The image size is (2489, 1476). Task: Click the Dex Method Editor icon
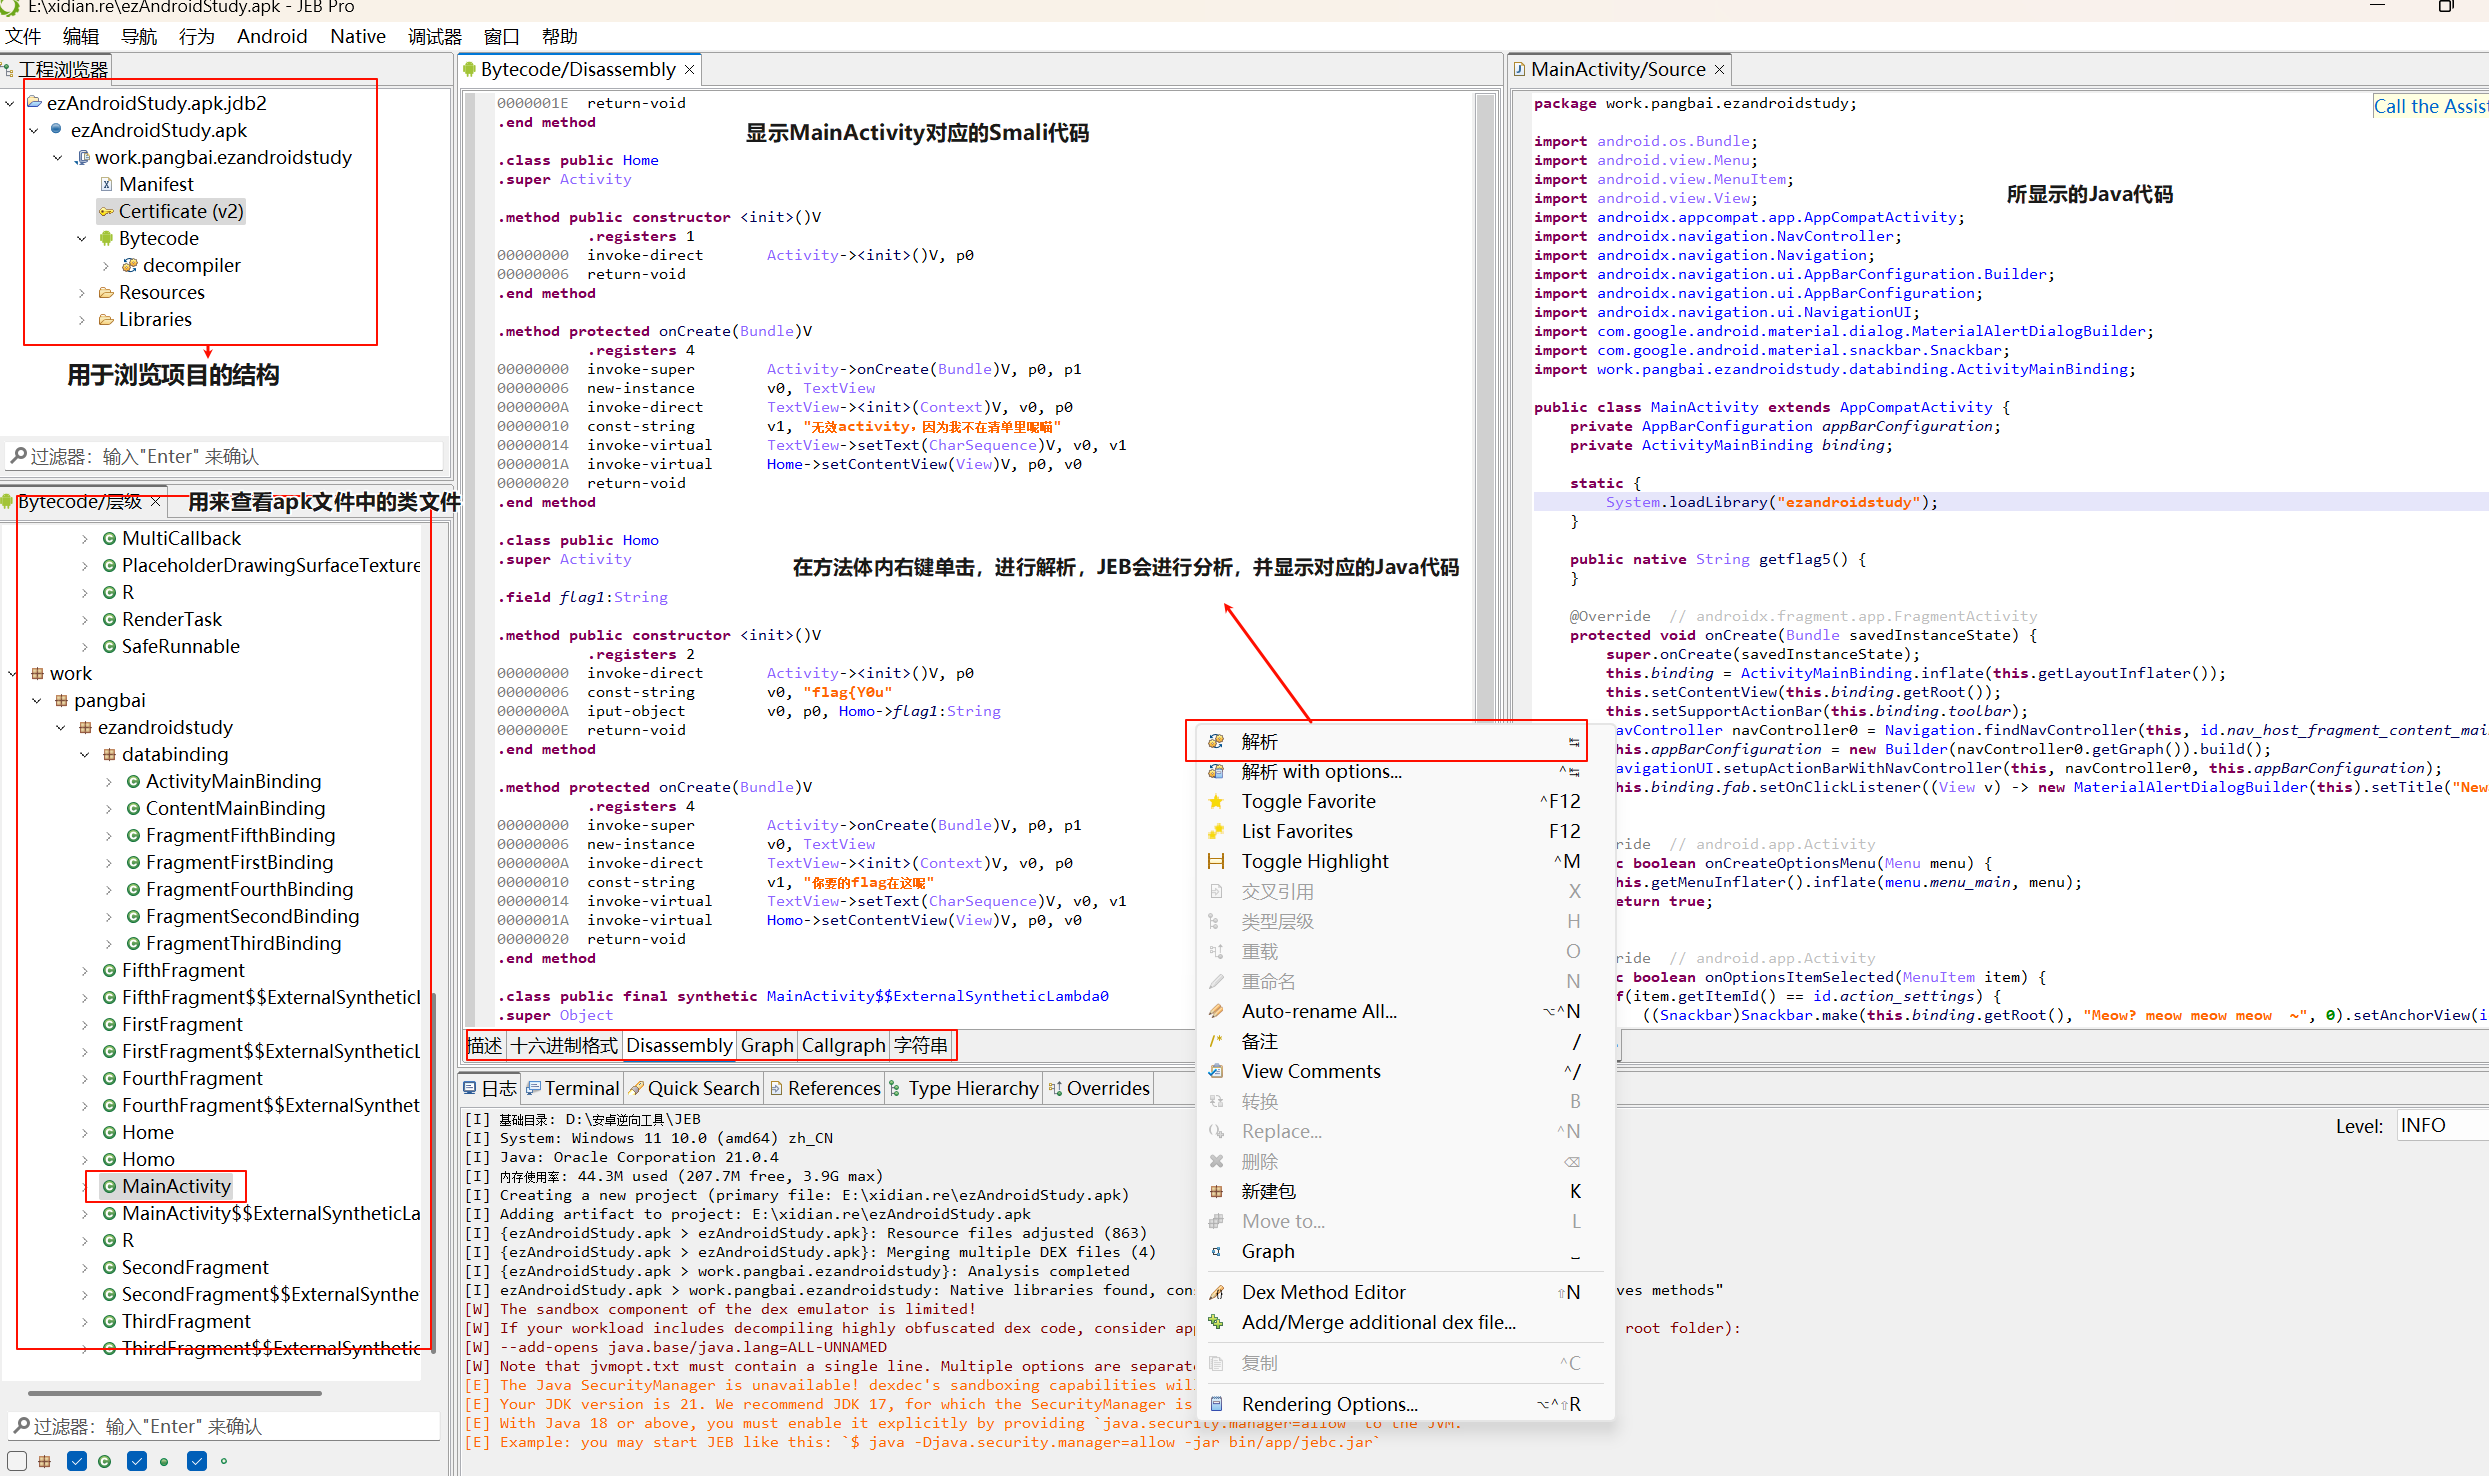[x=1216, y=1292]
